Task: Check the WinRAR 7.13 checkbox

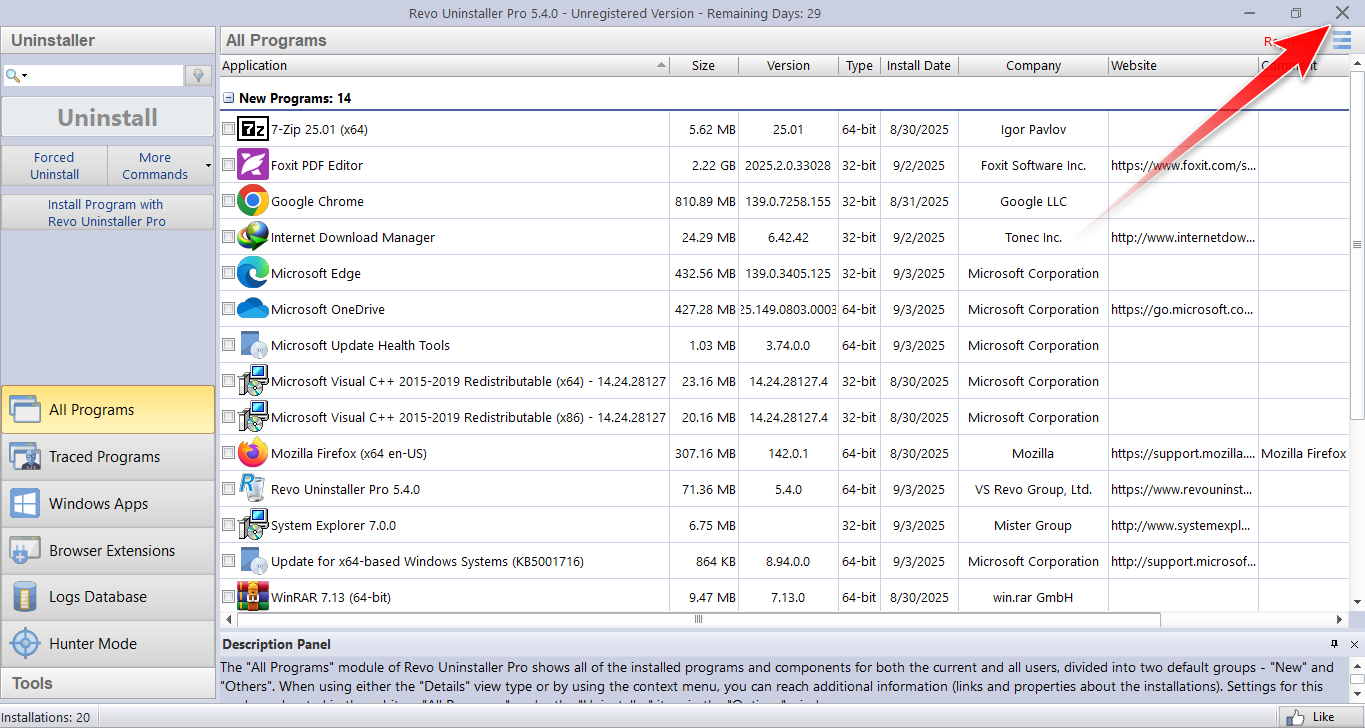Action: coord(228,597)
